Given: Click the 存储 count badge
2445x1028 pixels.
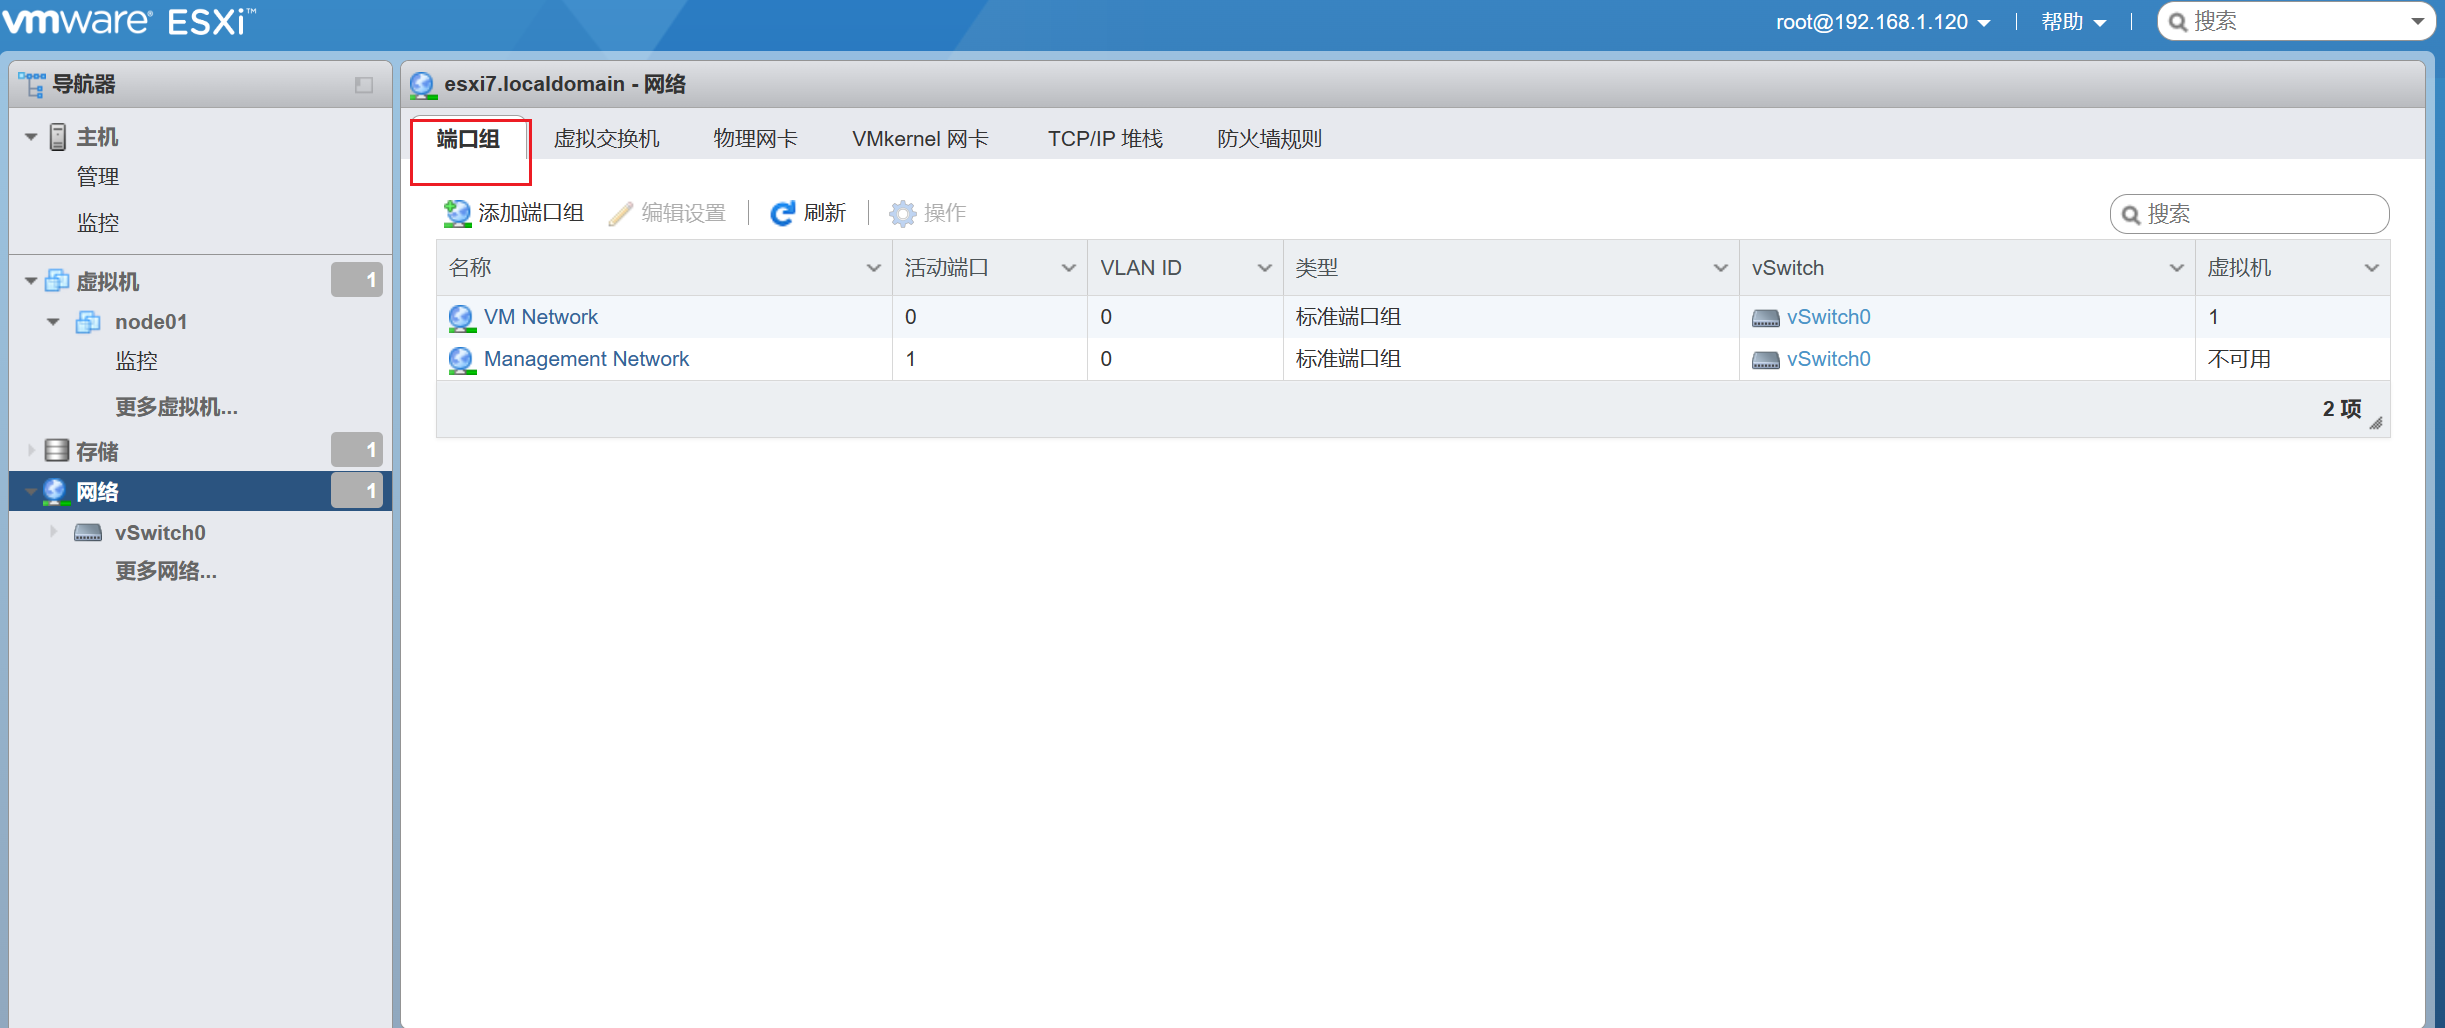Looking at the screenshot, I should [x=357, y=450].
